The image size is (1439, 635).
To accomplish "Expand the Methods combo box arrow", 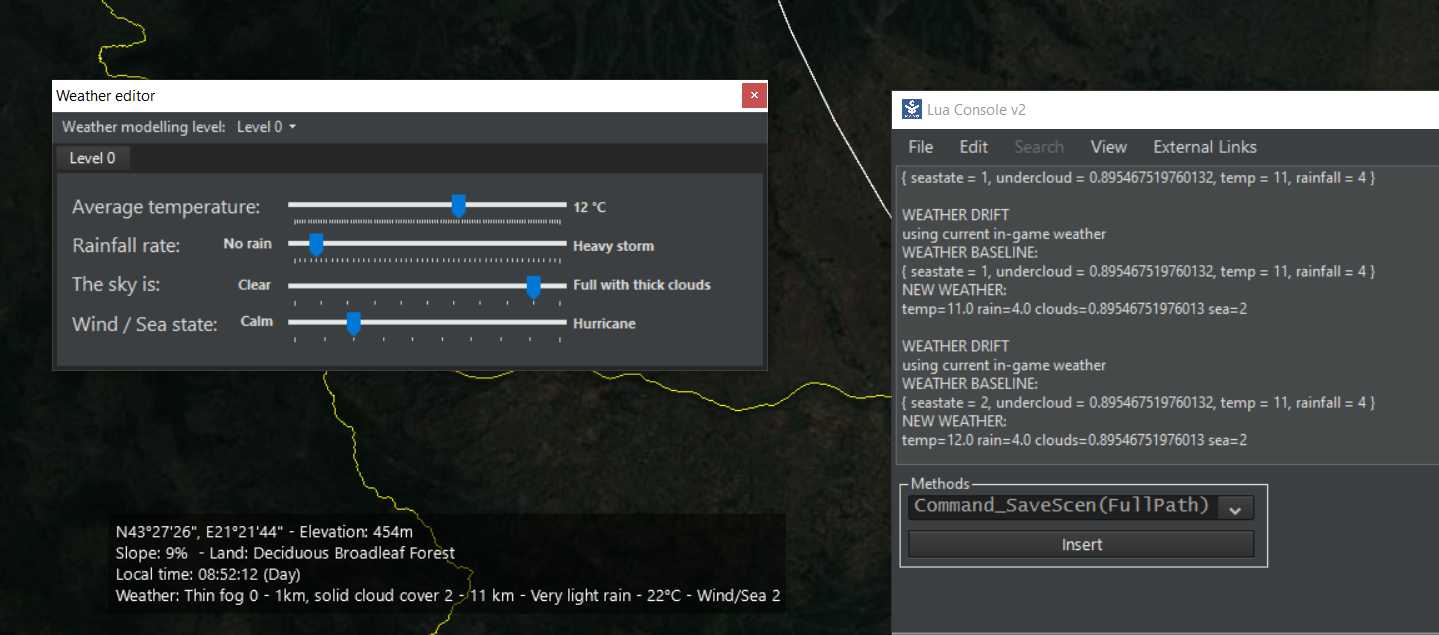I will pos(1235,508).
